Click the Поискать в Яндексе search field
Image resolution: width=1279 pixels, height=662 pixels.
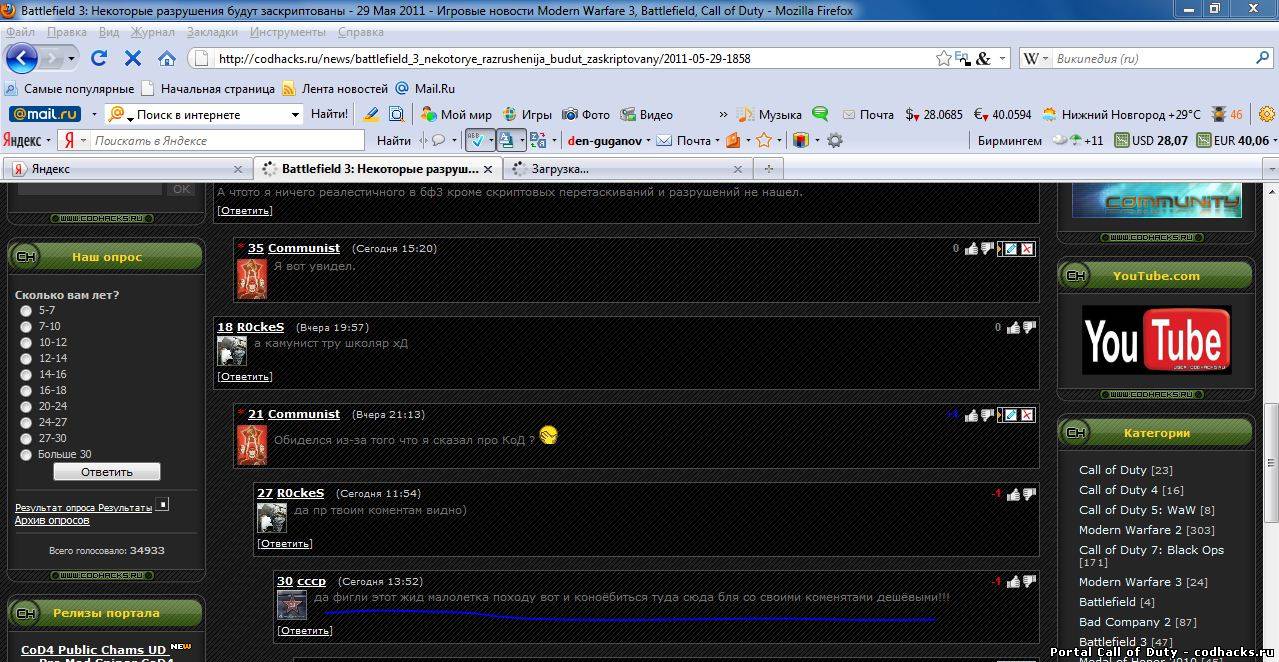point(229,141)
